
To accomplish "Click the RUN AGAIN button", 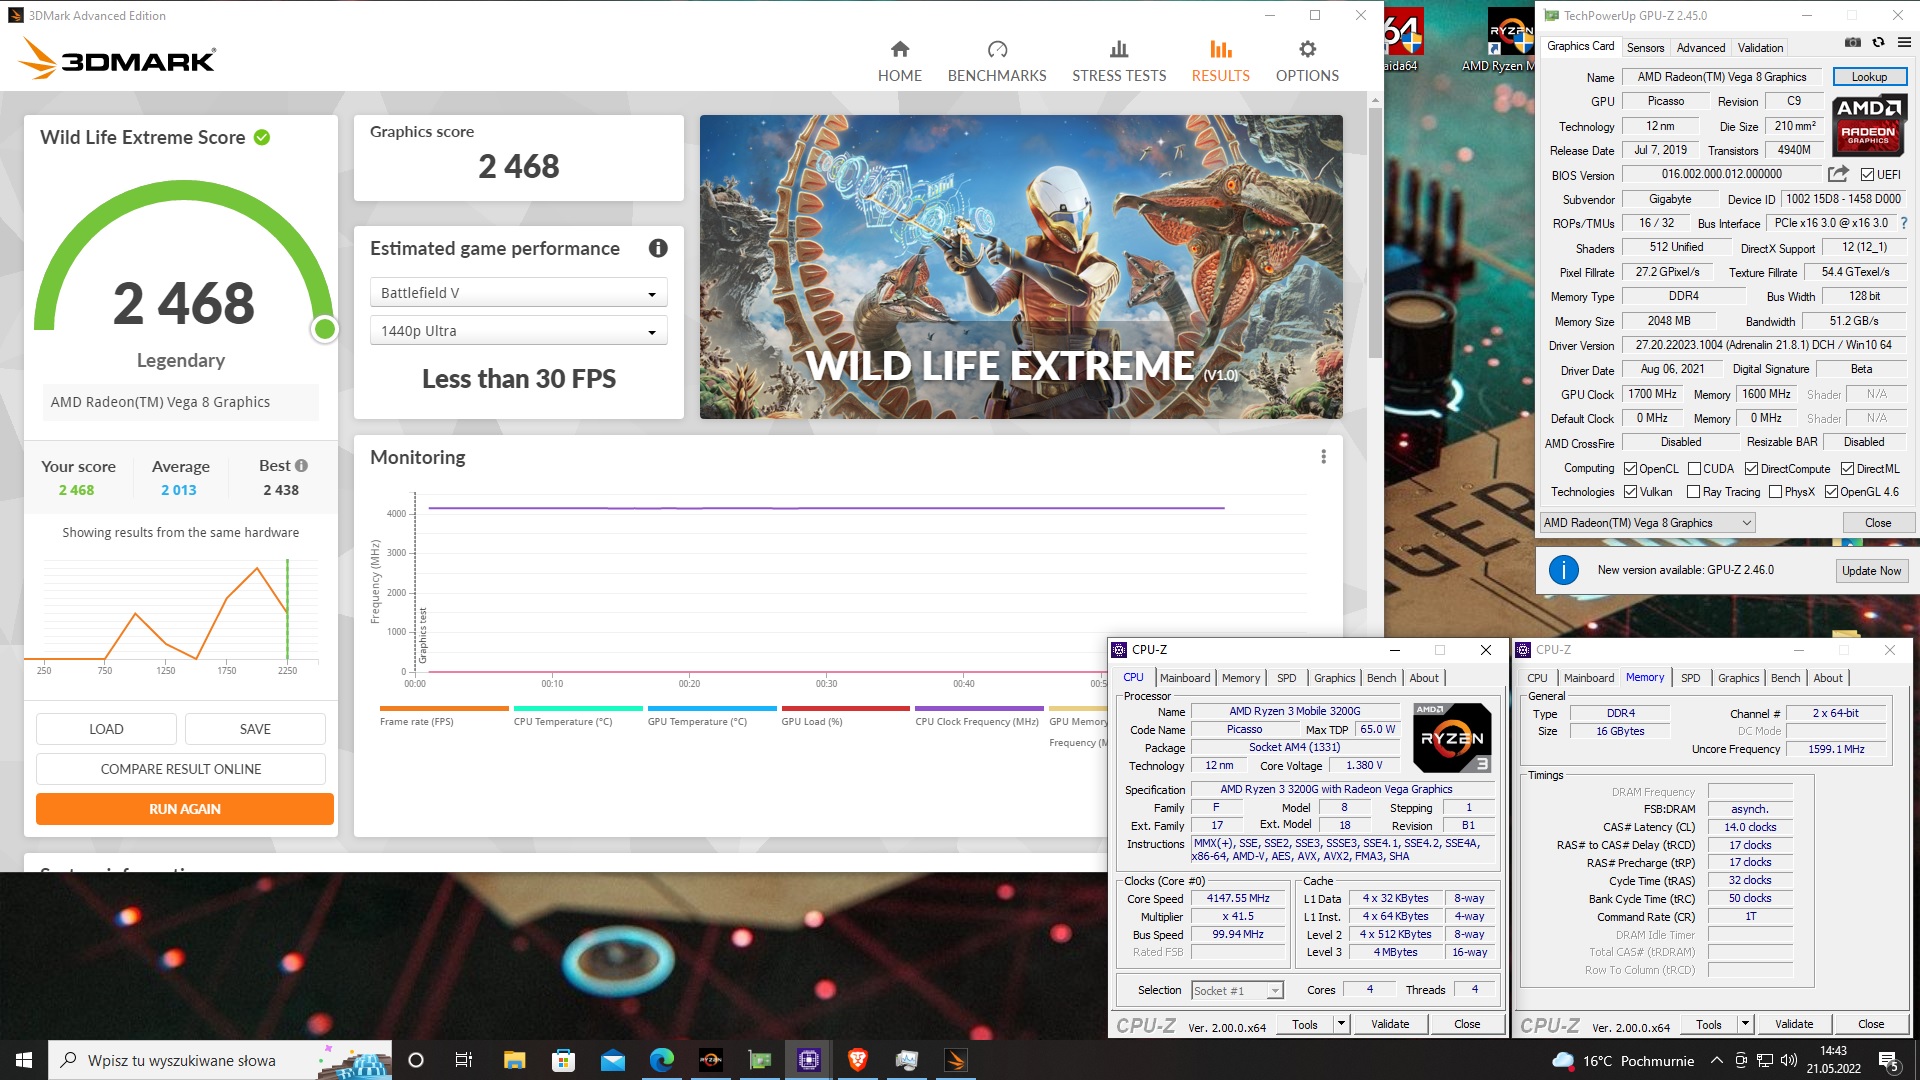I will [185, 809].
